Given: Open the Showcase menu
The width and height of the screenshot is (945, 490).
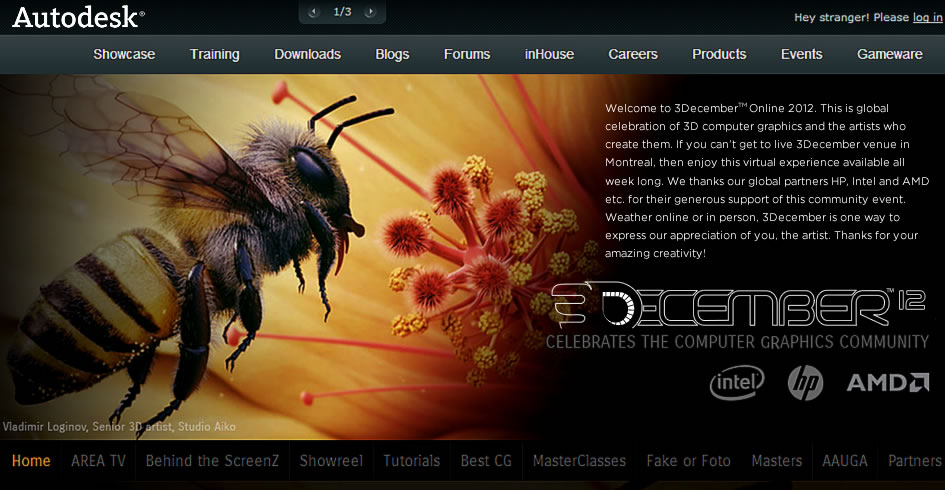Looking at the screenshot, I should coord(124,54).
